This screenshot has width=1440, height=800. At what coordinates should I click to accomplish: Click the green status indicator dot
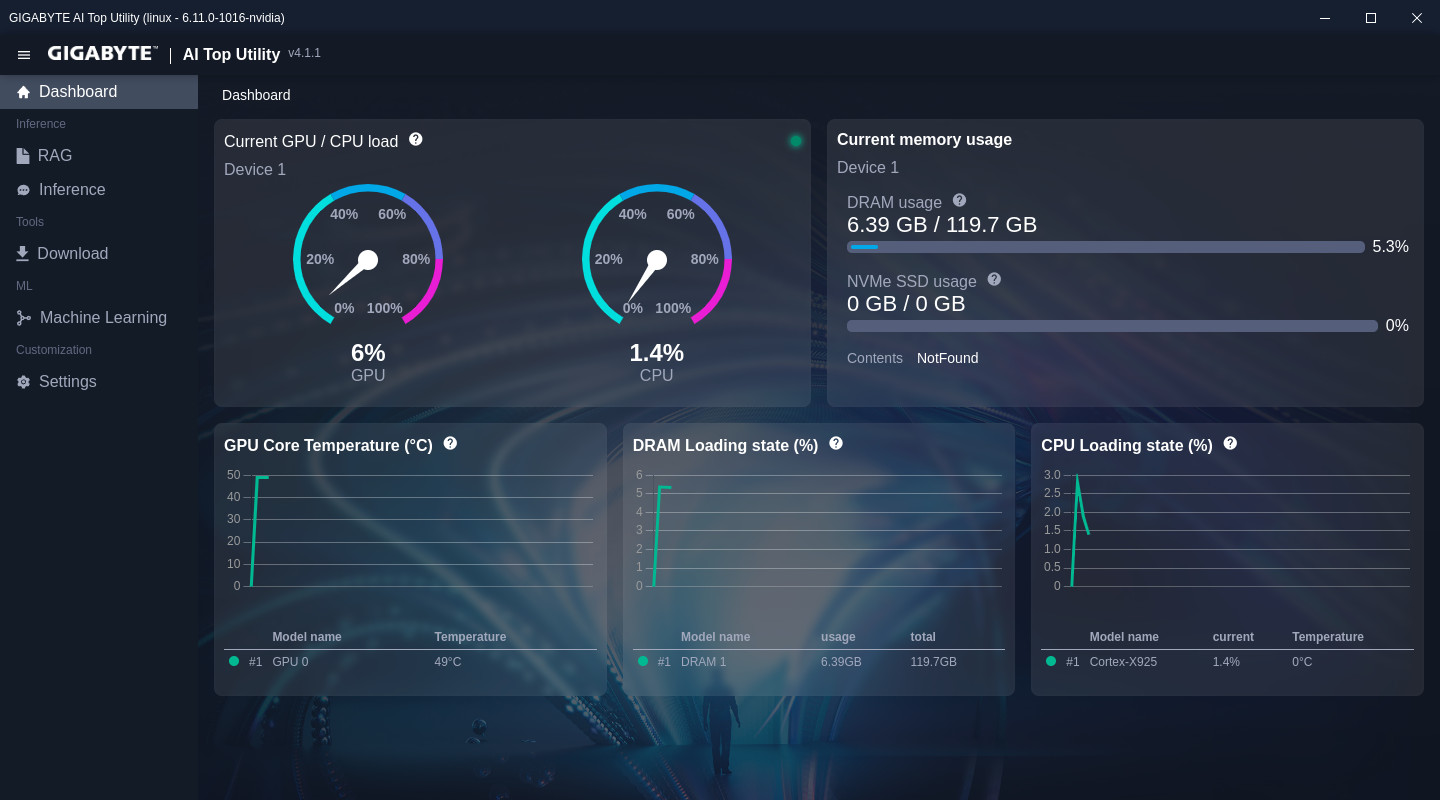point(796,141)
